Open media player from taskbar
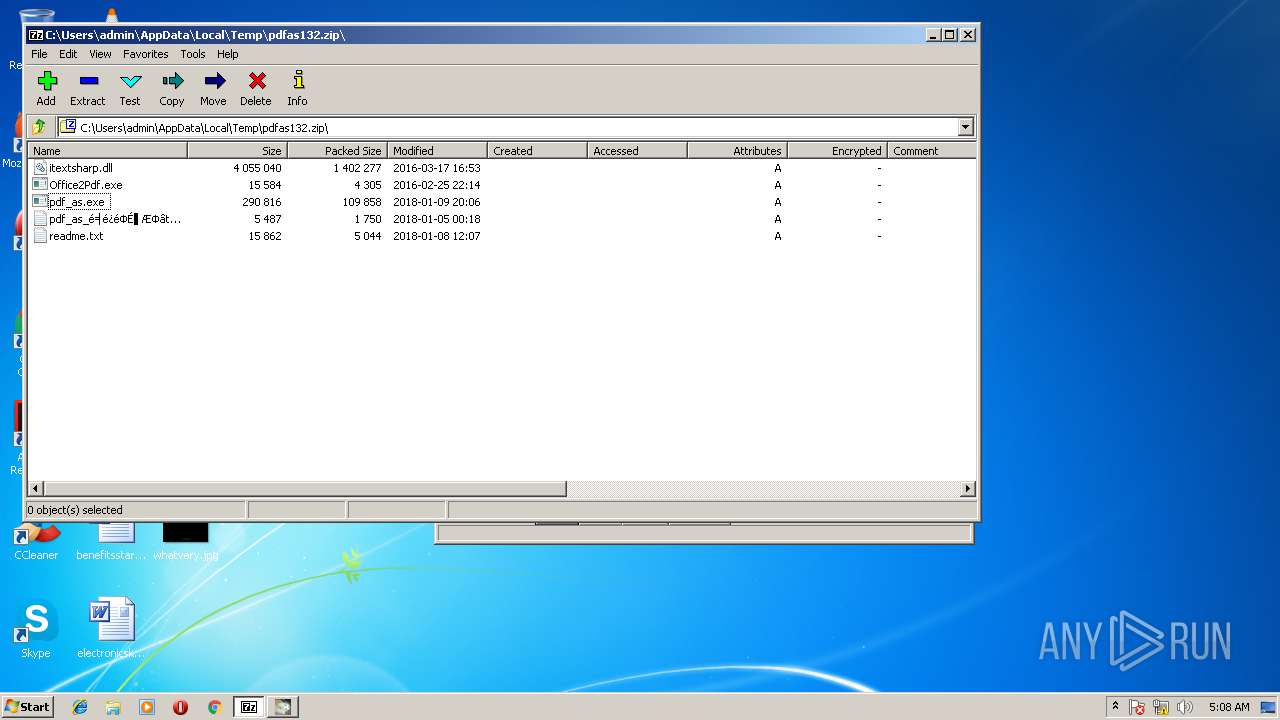Viewport: 1280px width, 720px height. [x=147, y=707]
